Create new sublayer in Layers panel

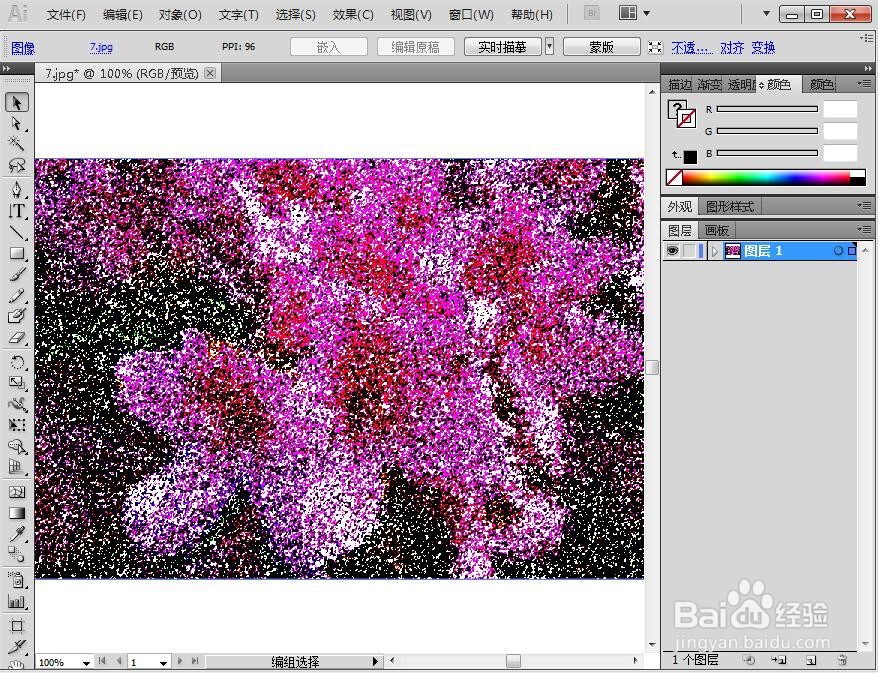pos(779,660)
